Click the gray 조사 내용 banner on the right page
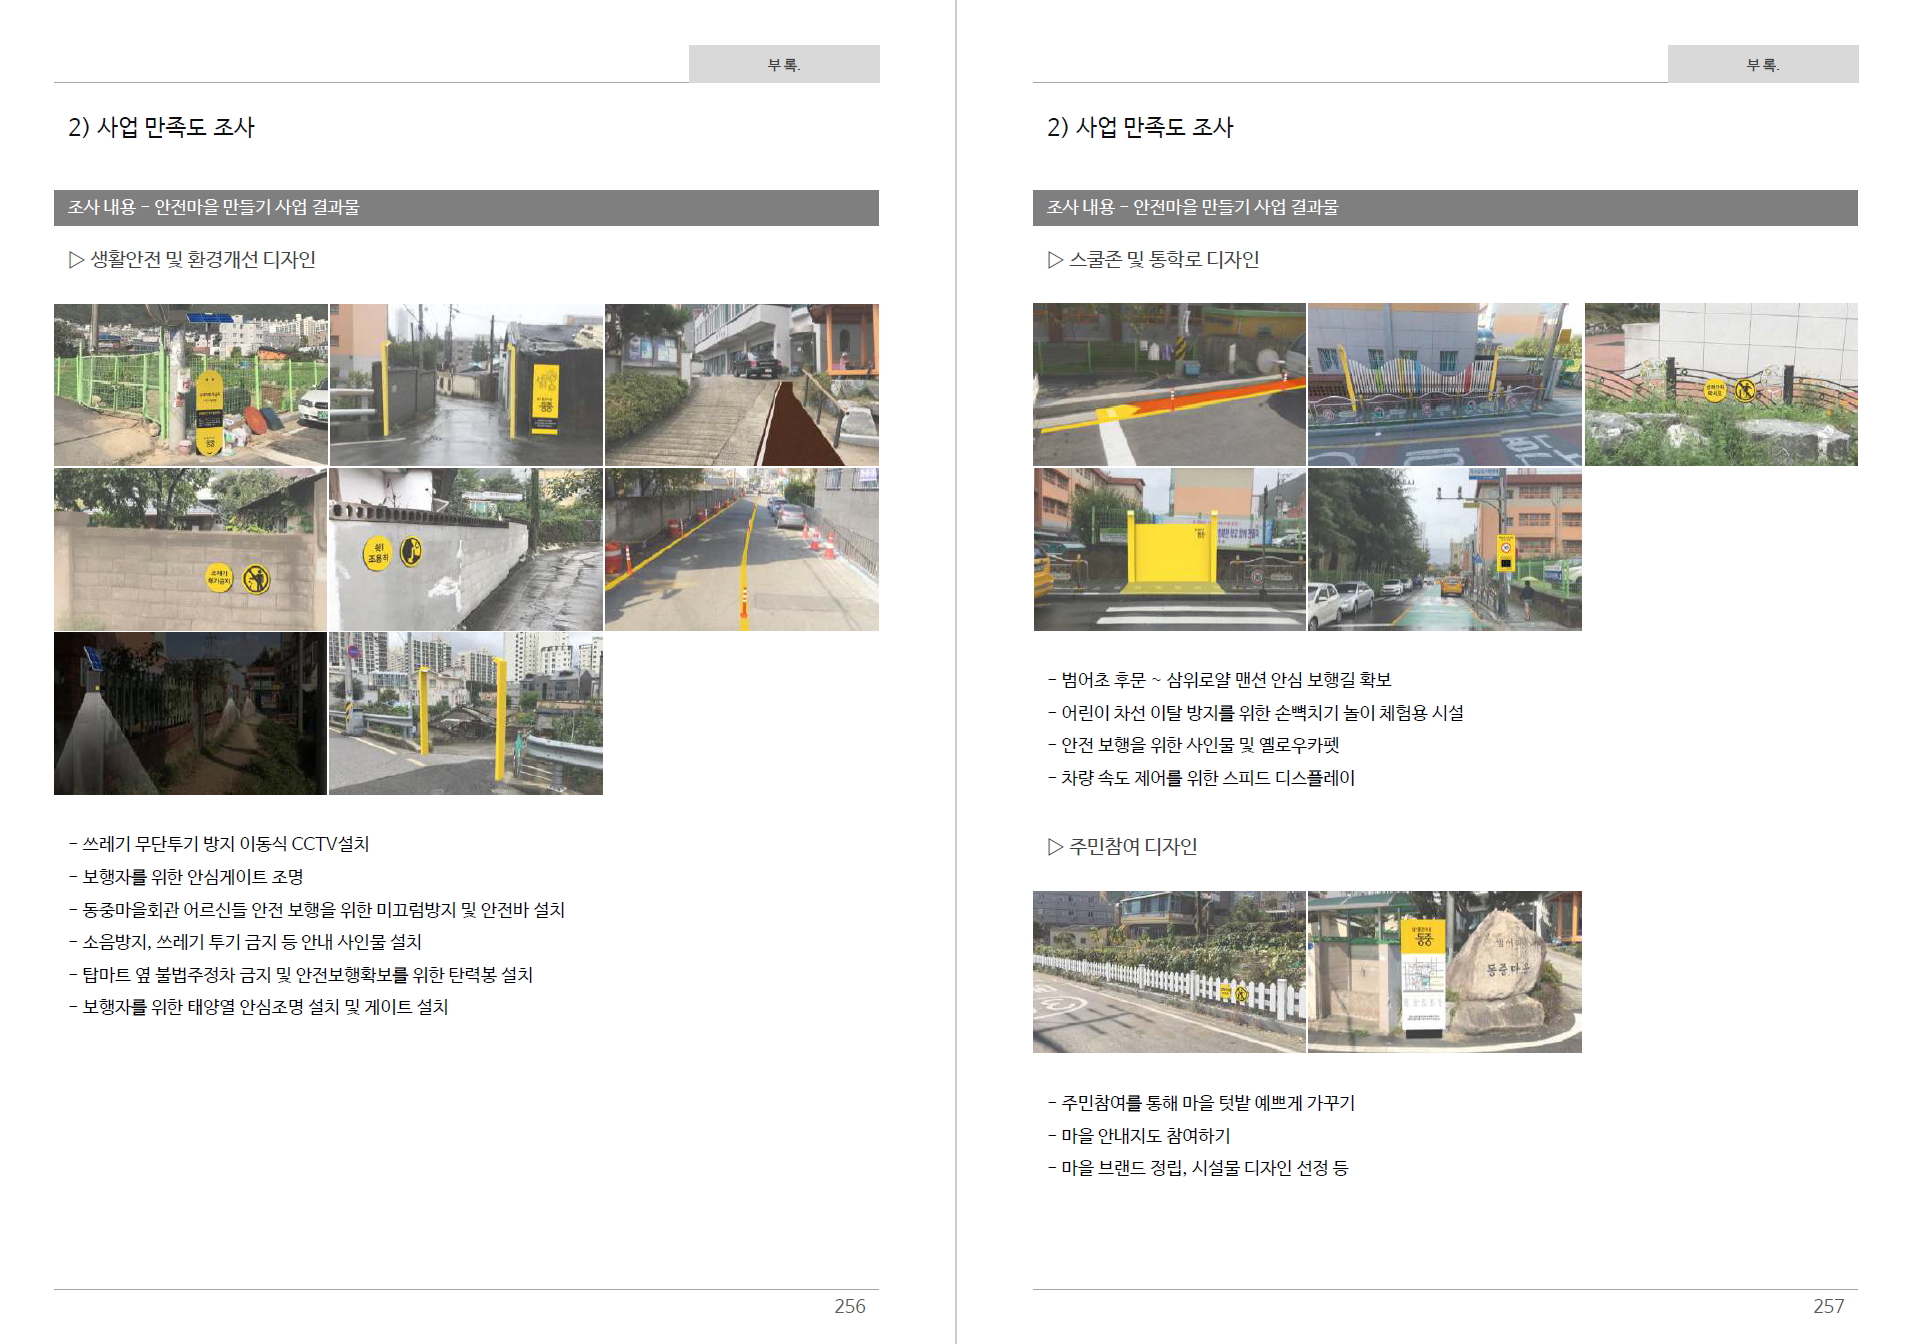 [x=1444, y=208]
